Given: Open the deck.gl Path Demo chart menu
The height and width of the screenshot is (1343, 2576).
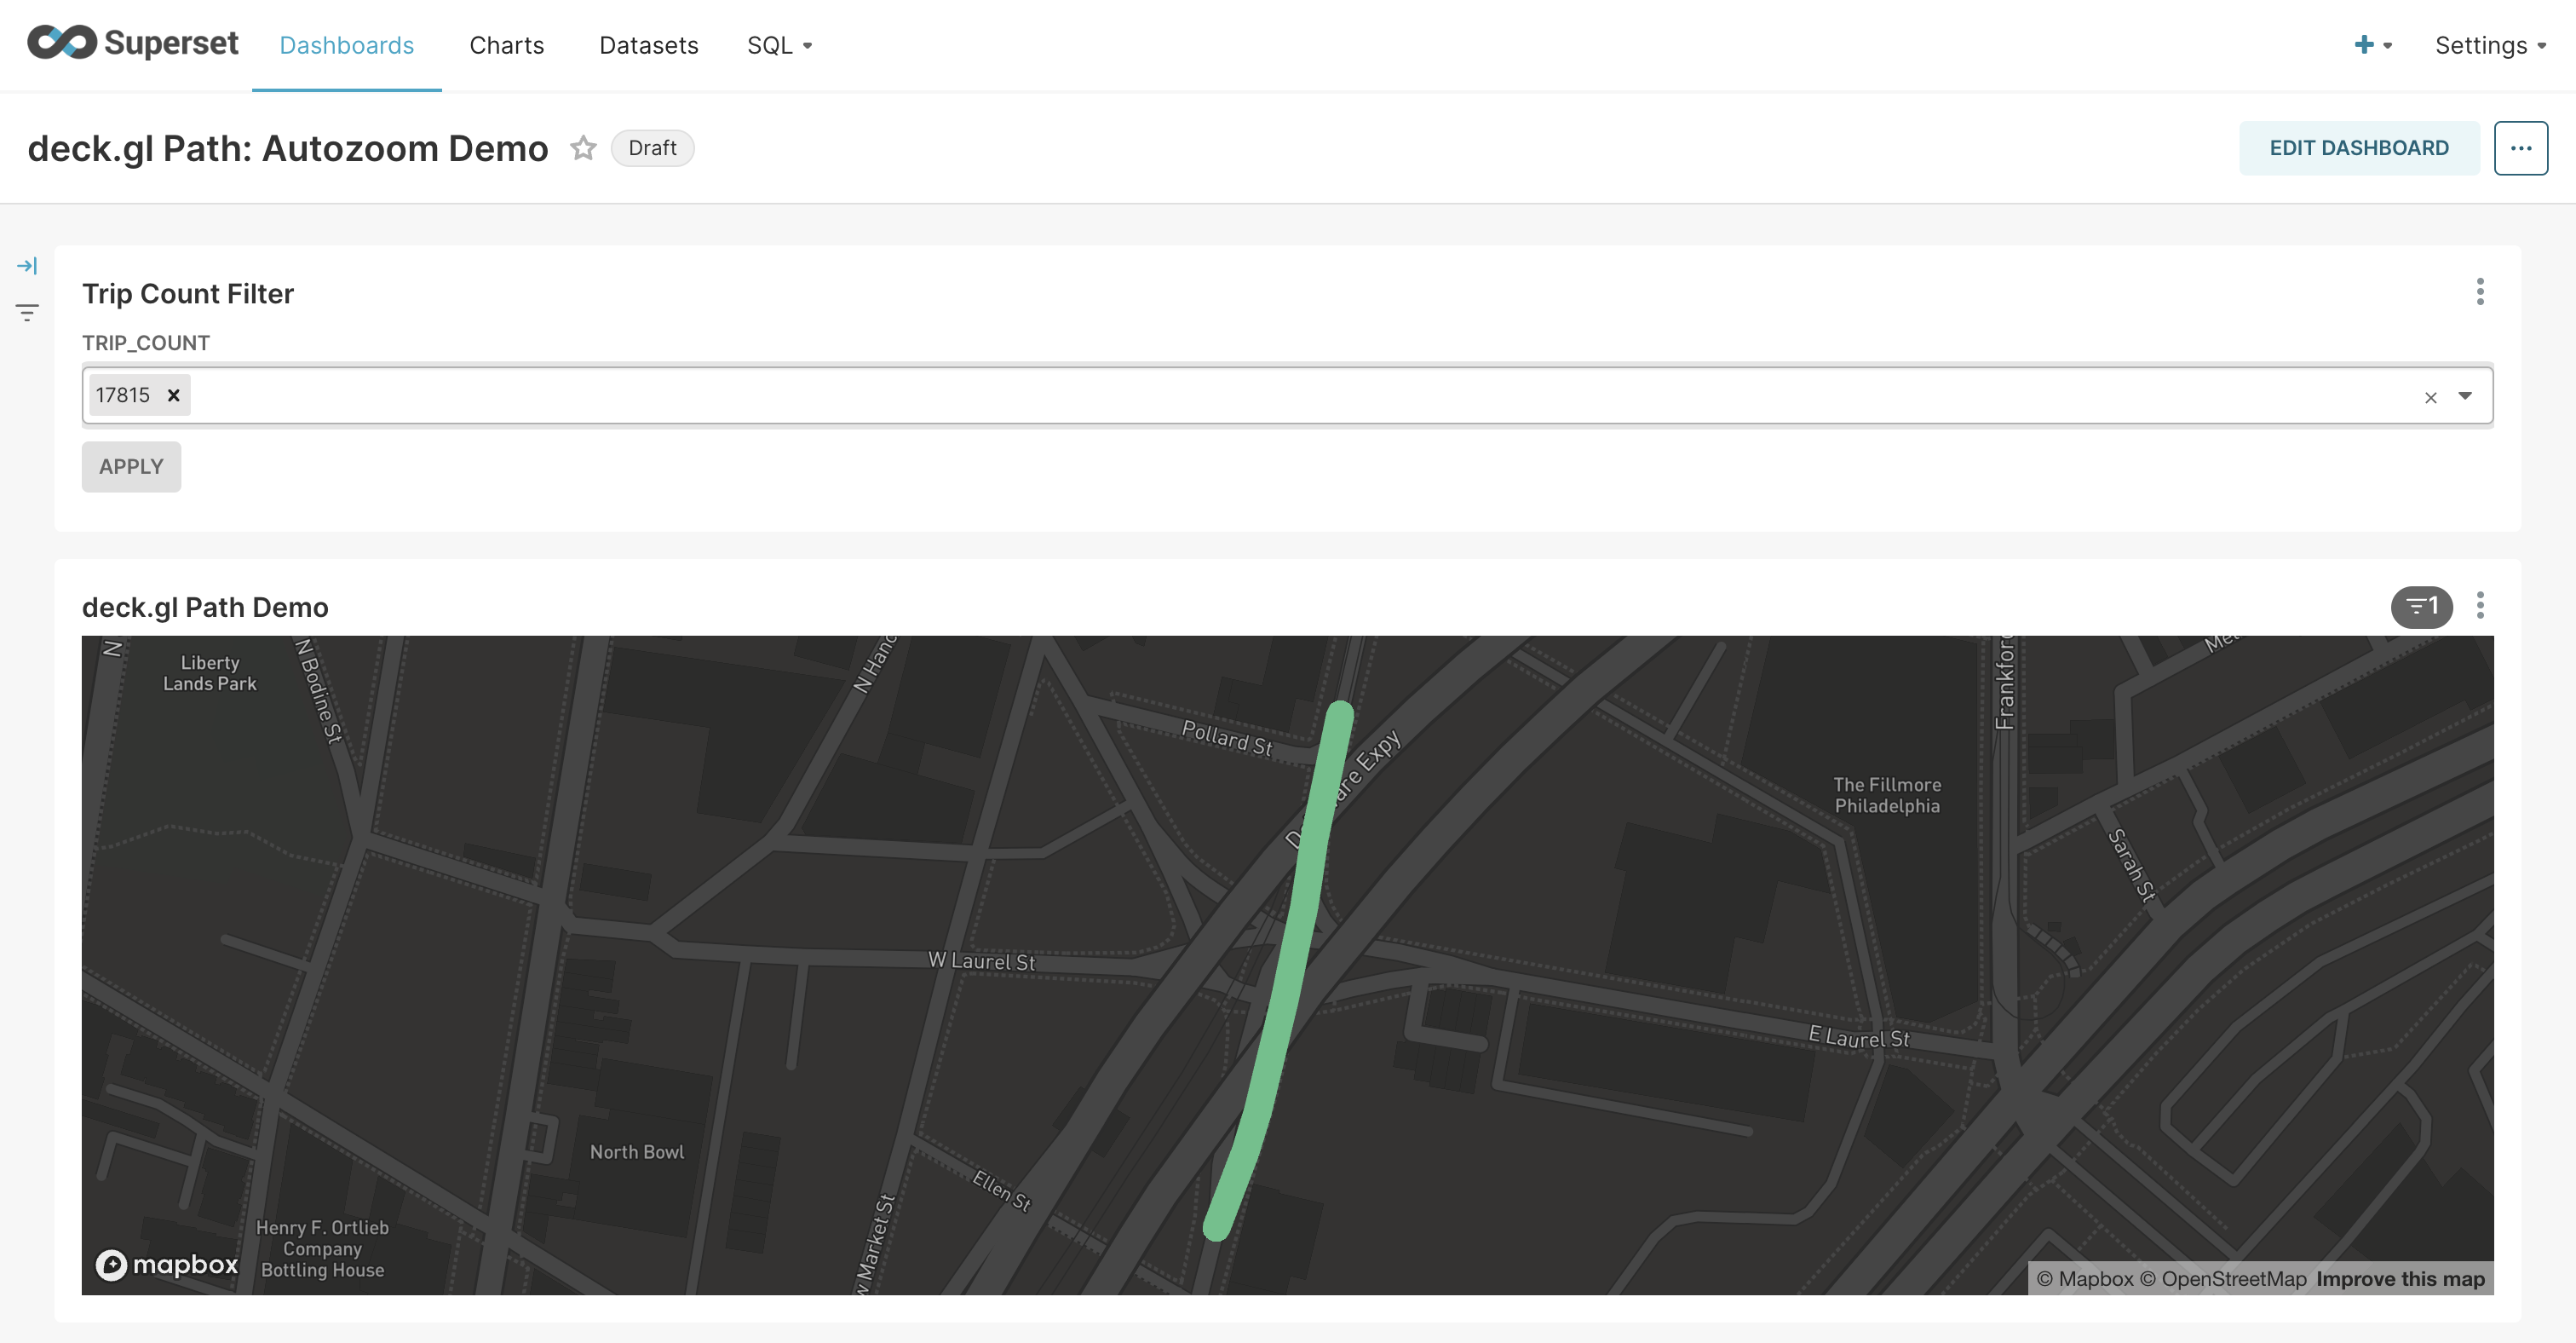Looking at the screenshot, I should pyautogui.click(x=2479, y=605).
